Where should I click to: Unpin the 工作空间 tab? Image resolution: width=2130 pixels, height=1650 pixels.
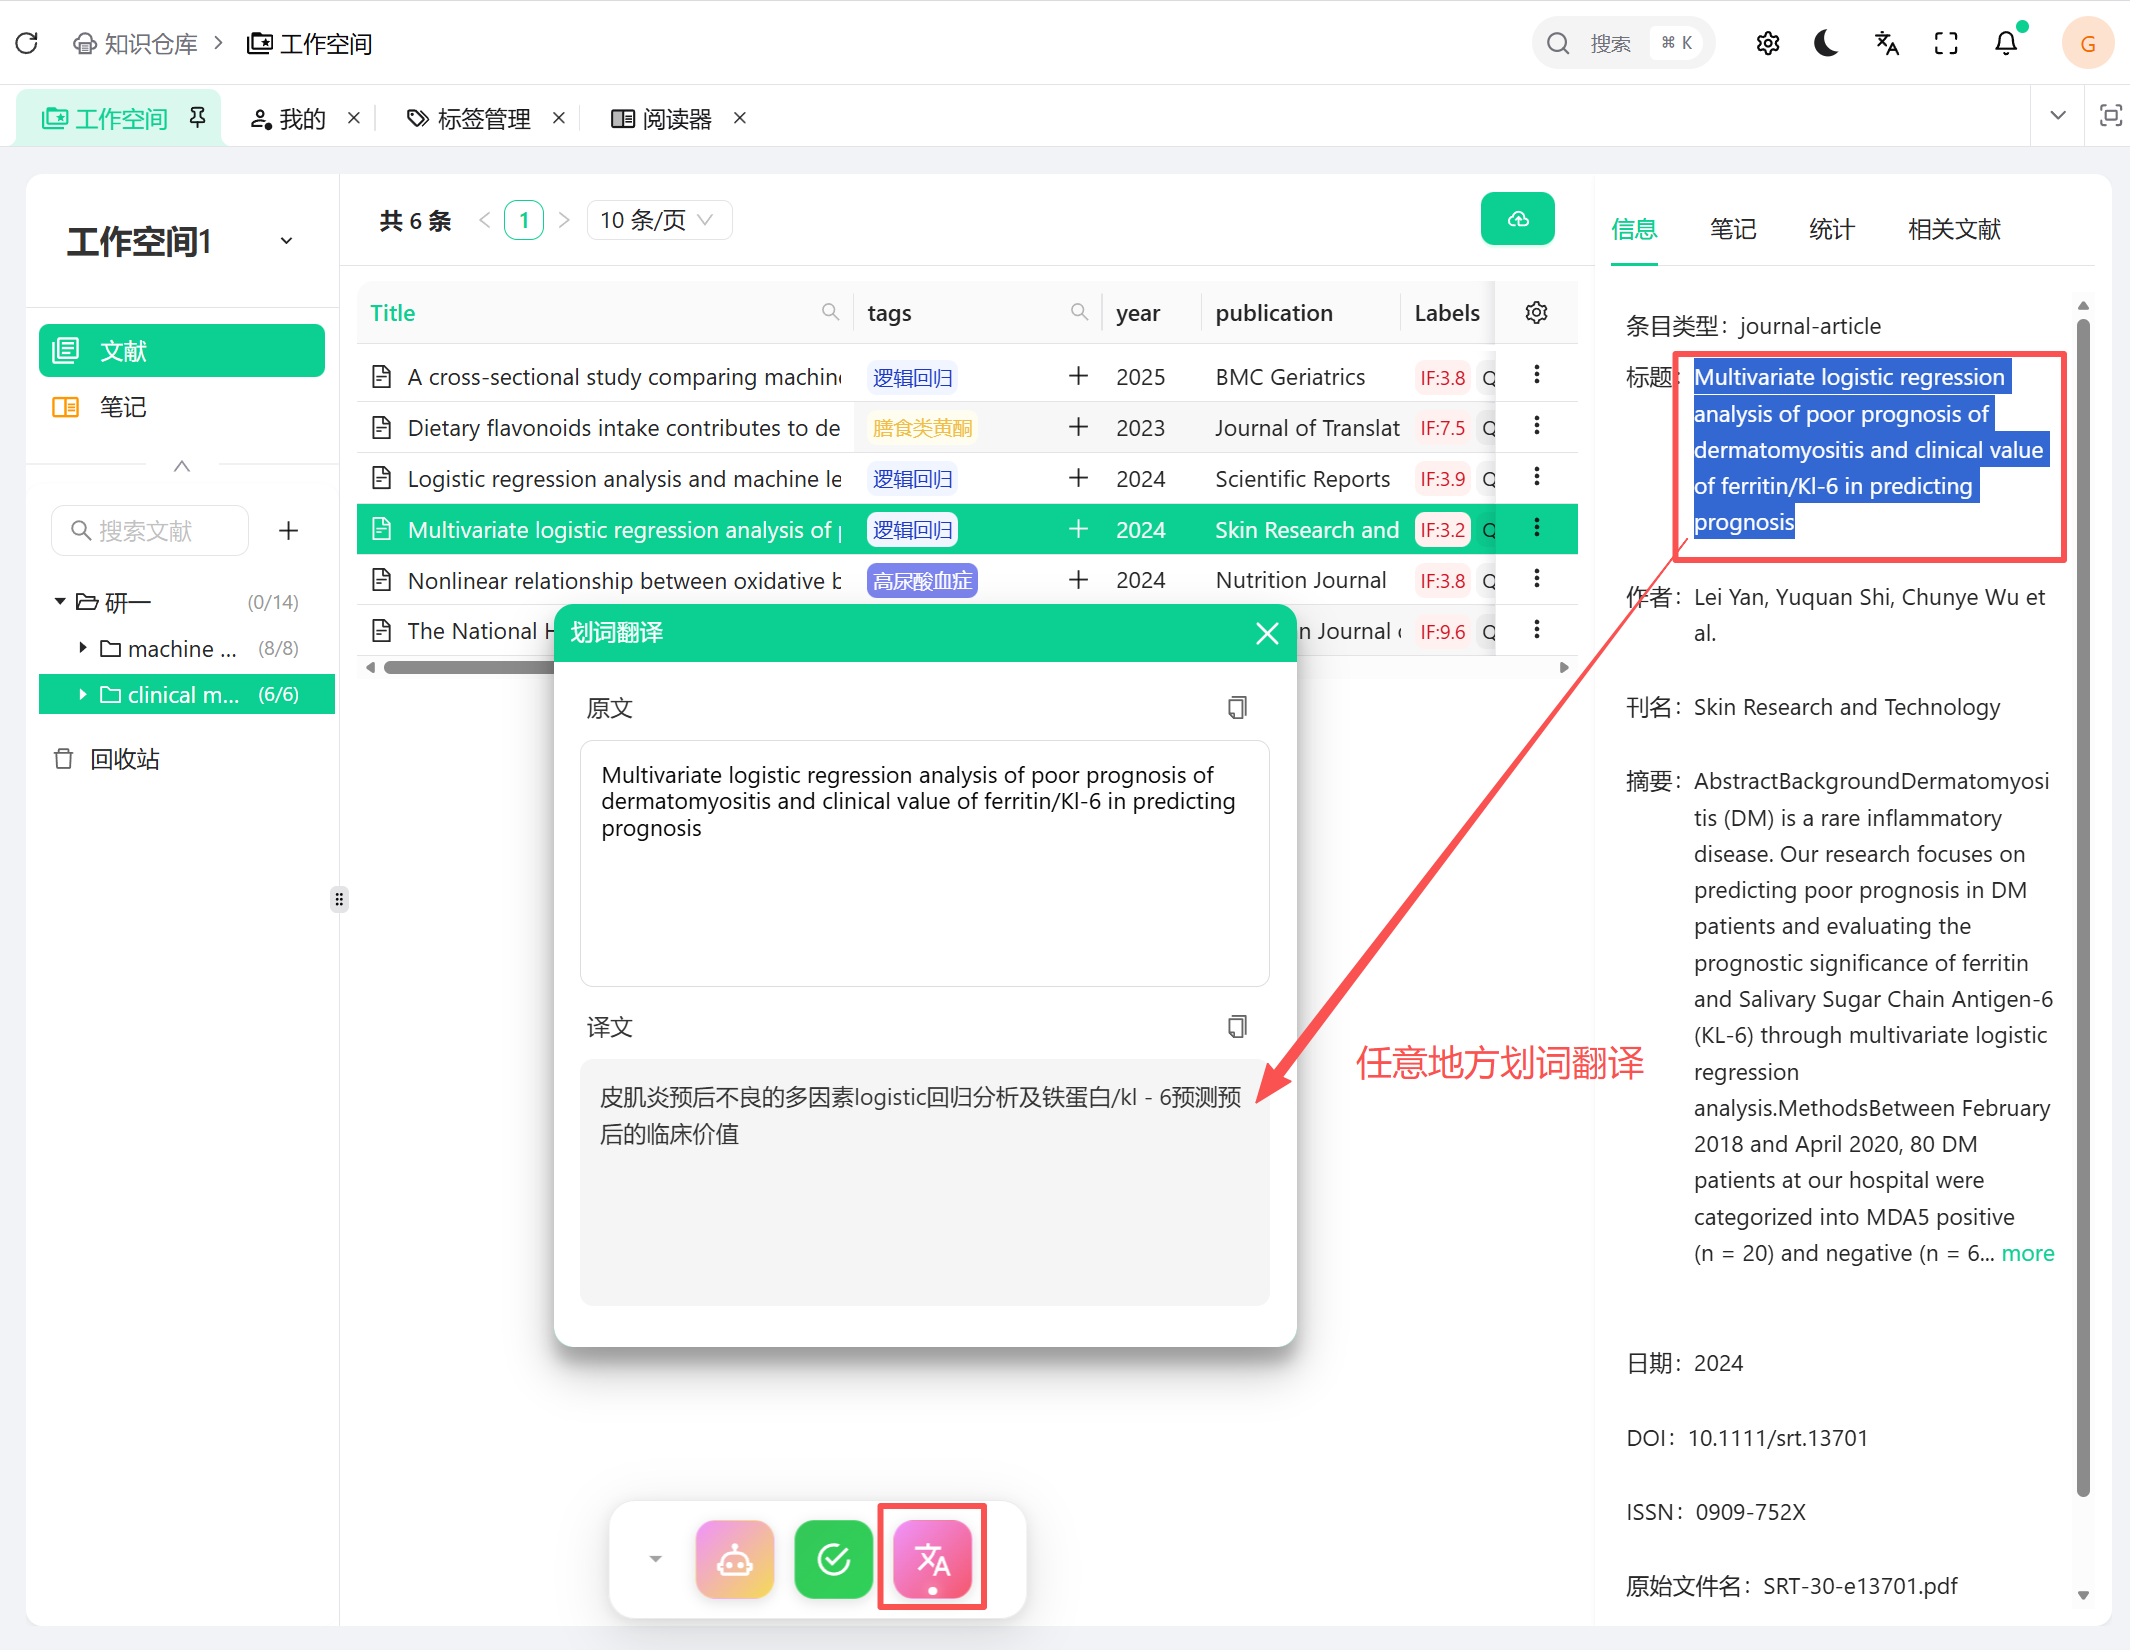click(197, 116)
